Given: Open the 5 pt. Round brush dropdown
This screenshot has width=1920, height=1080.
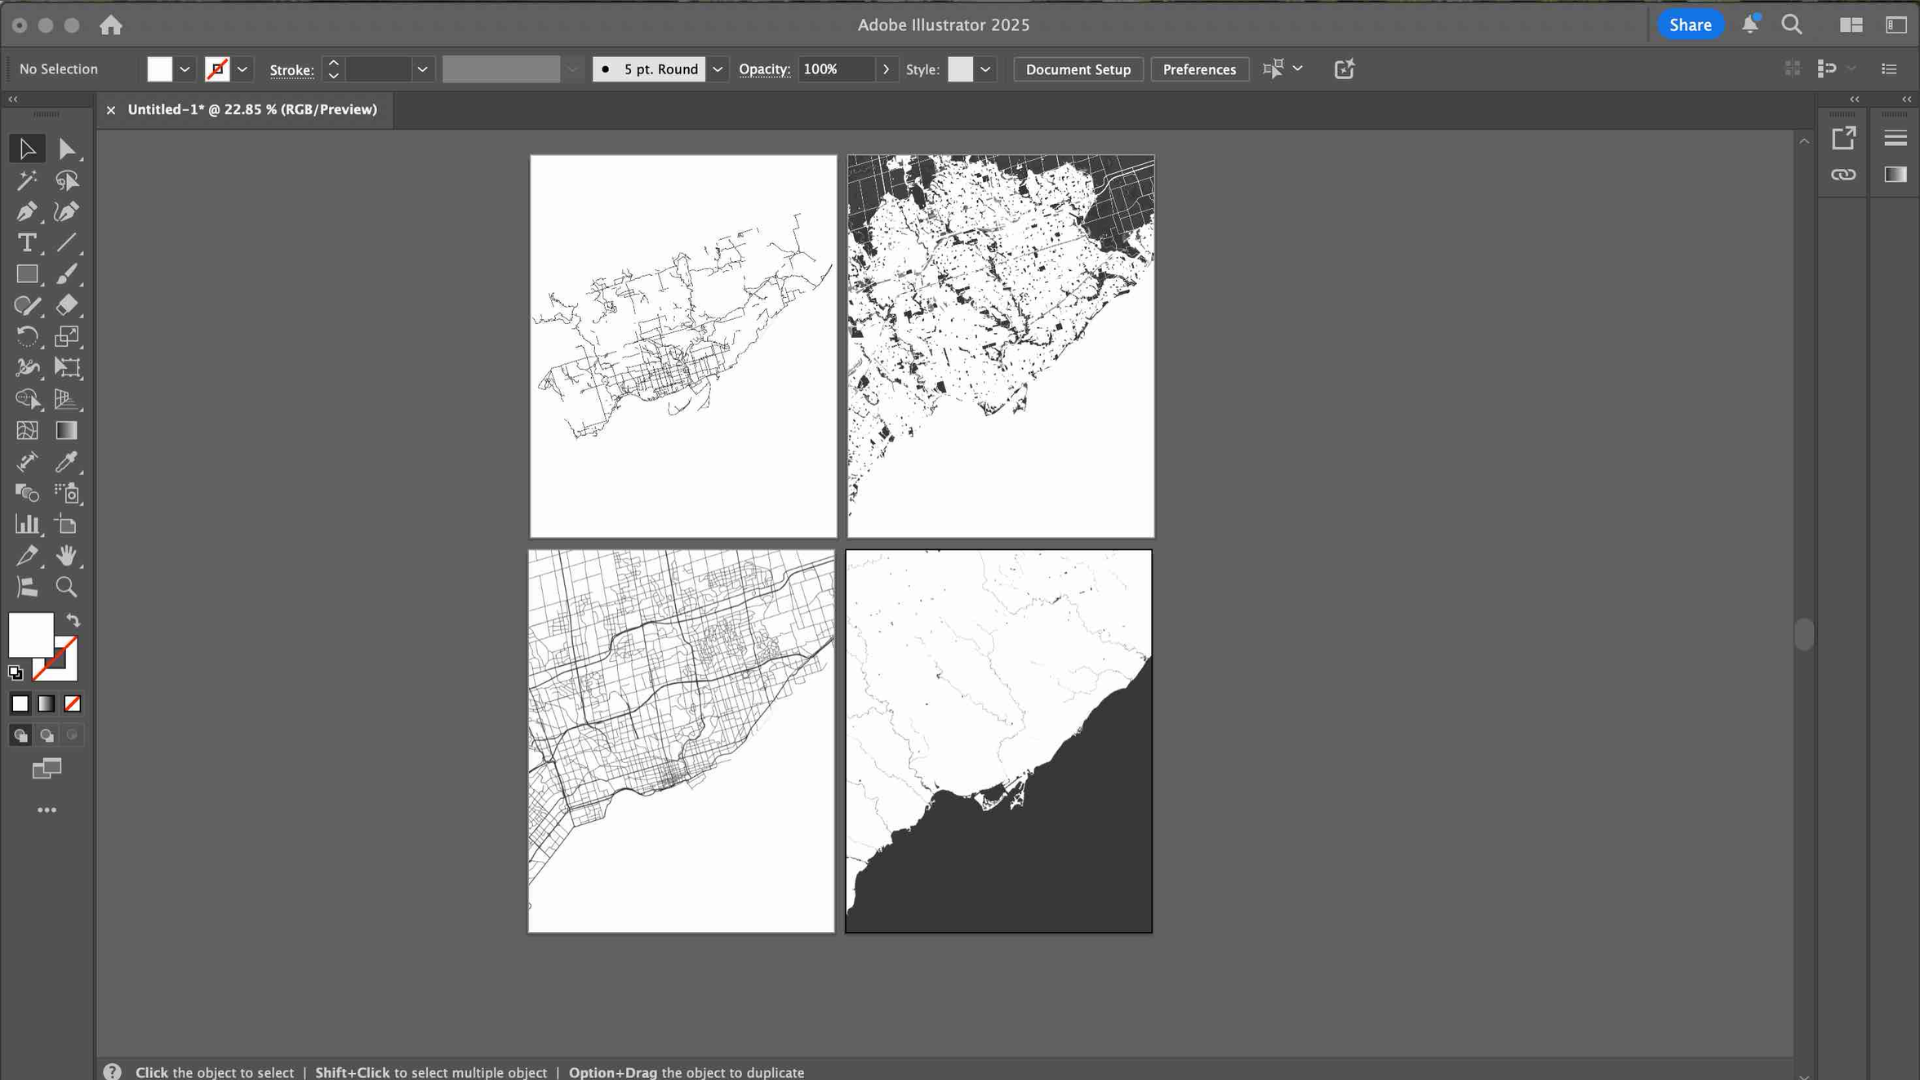Looking at the screenshot, I should [x=717, y=69].
